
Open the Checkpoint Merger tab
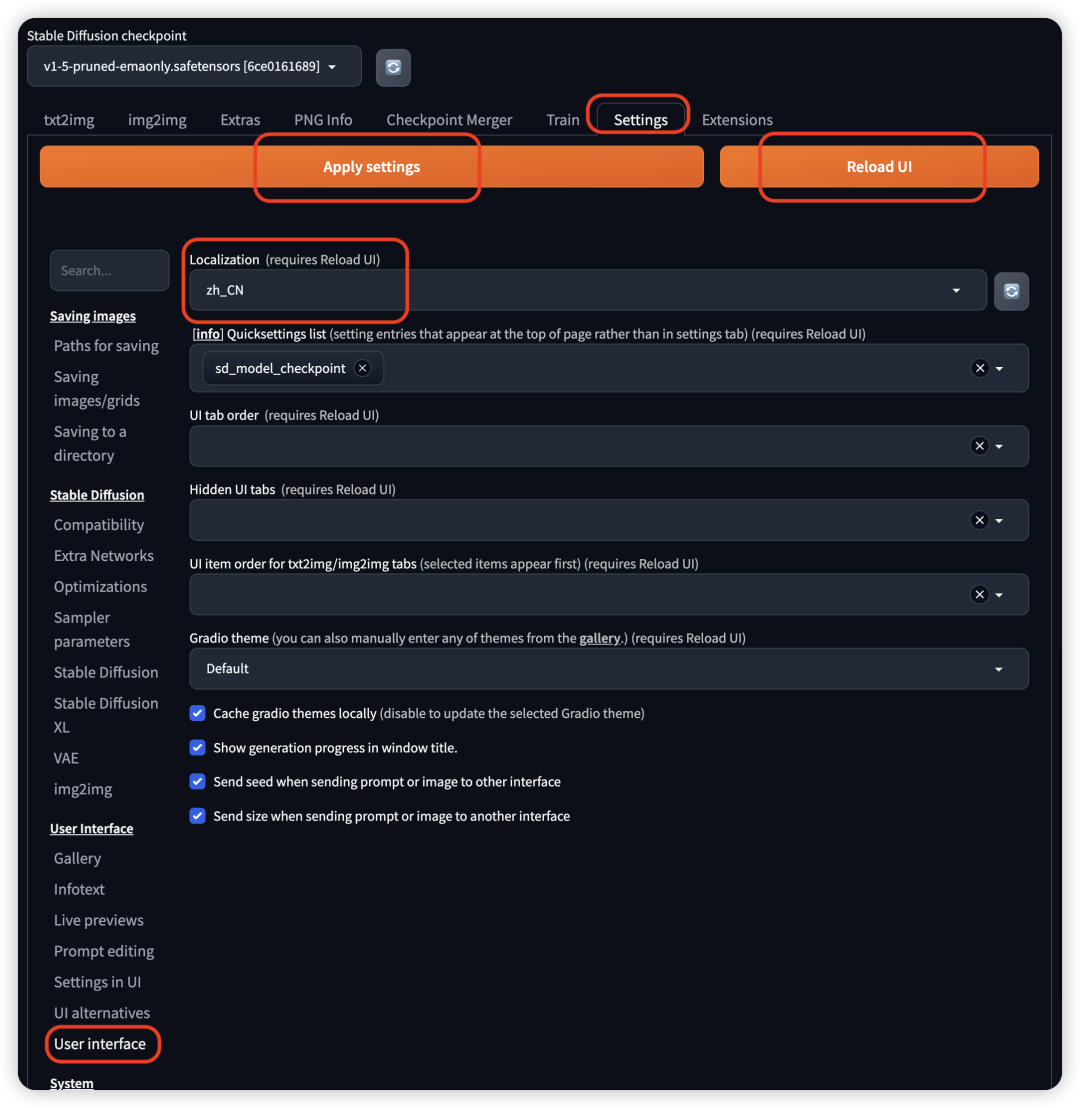click(x=449, y=119)
